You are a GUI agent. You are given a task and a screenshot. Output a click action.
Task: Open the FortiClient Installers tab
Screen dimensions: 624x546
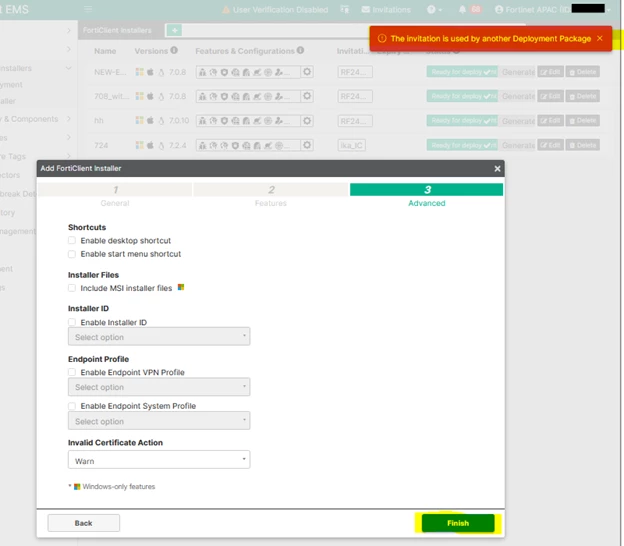[117, 30]
